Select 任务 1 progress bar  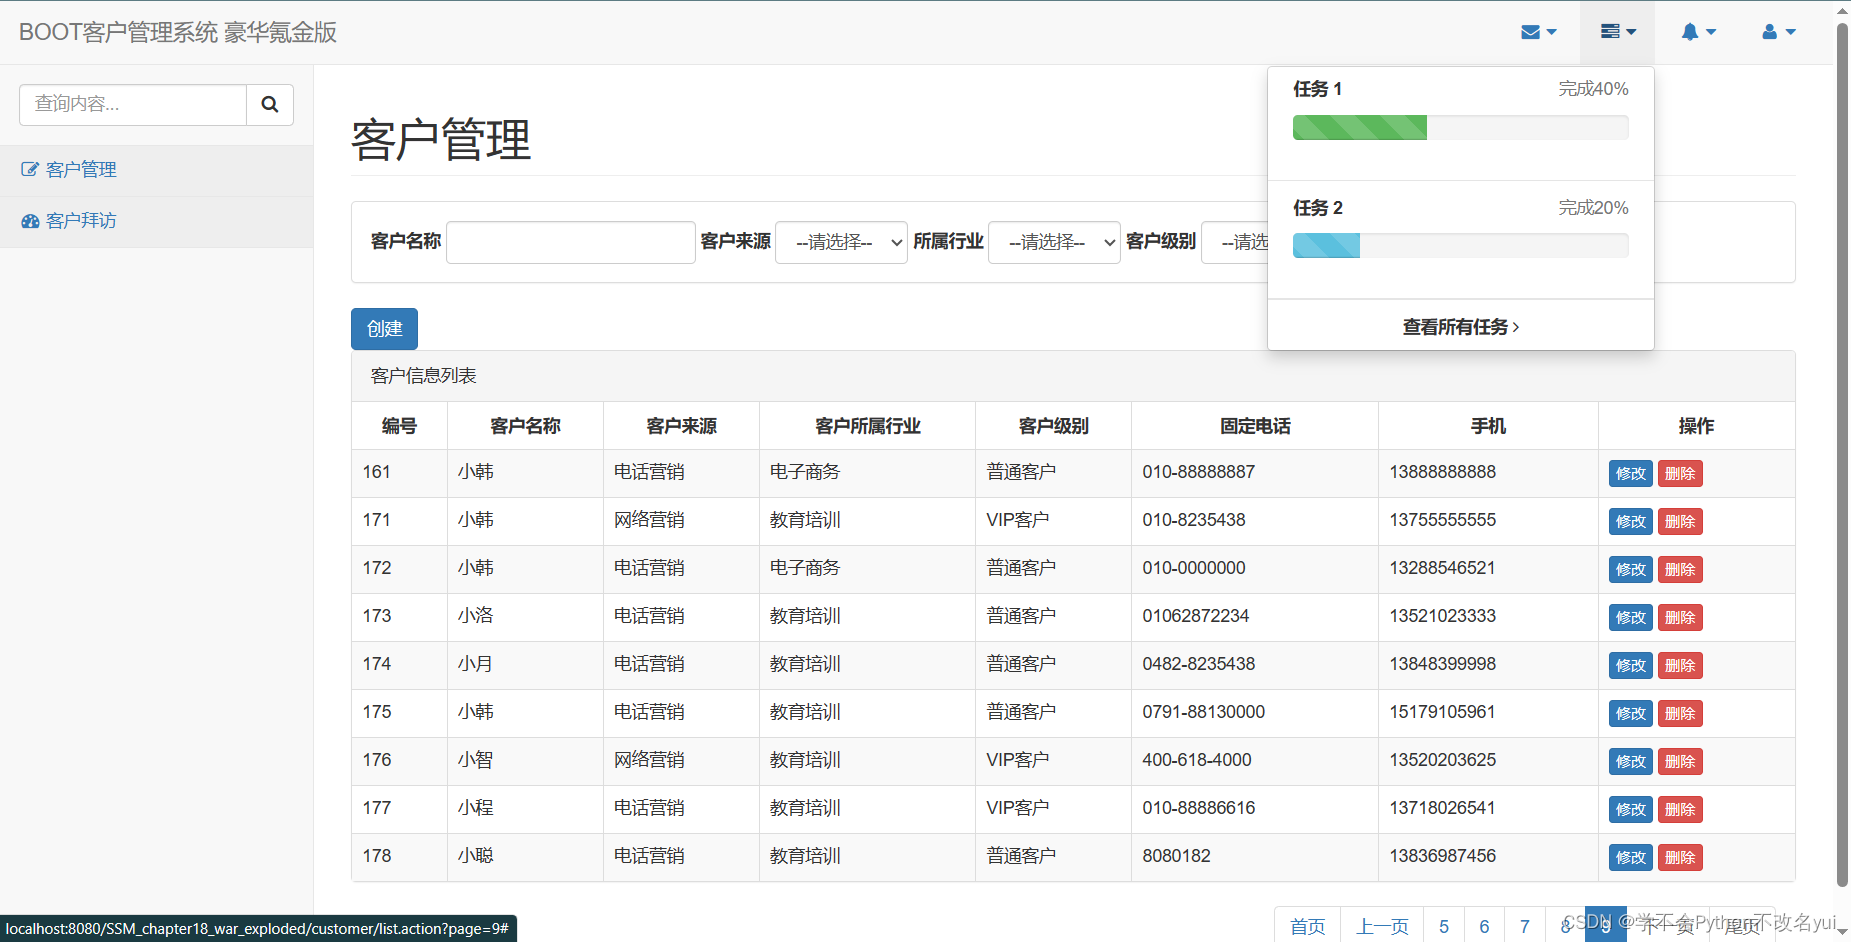[1460, 127]
